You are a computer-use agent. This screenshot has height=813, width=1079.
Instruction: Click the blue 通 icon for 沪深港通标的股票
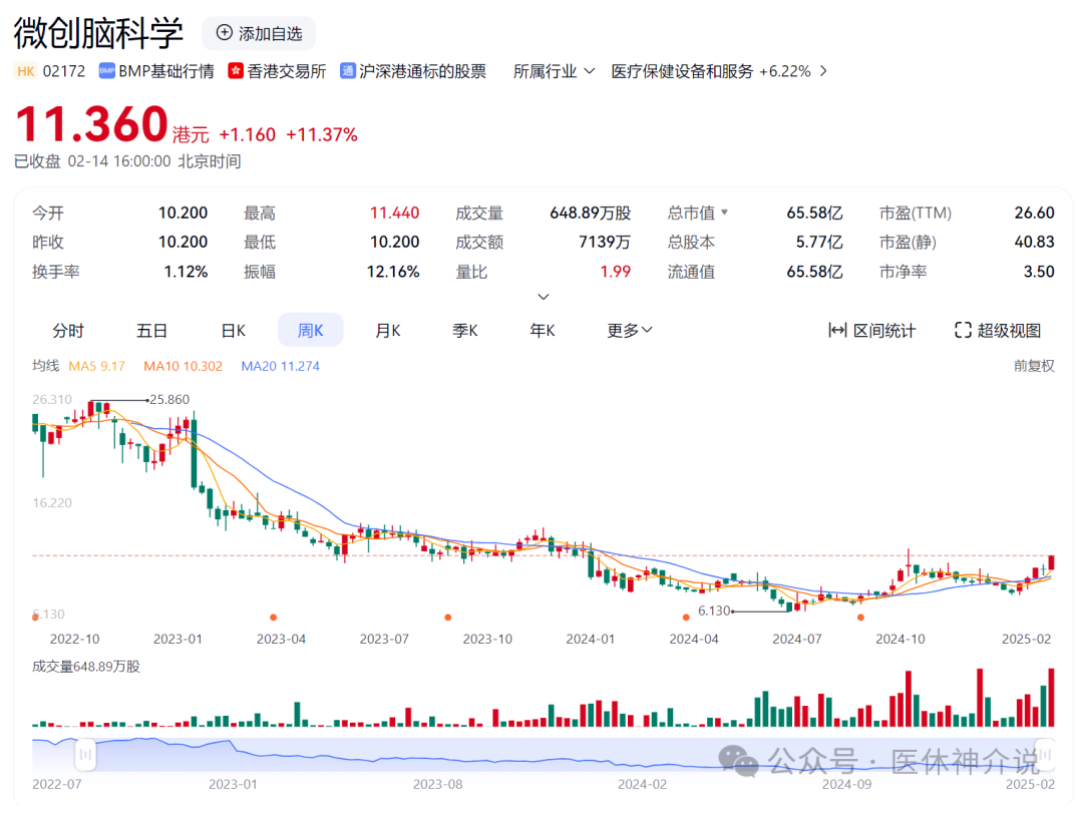pos(348,71)
